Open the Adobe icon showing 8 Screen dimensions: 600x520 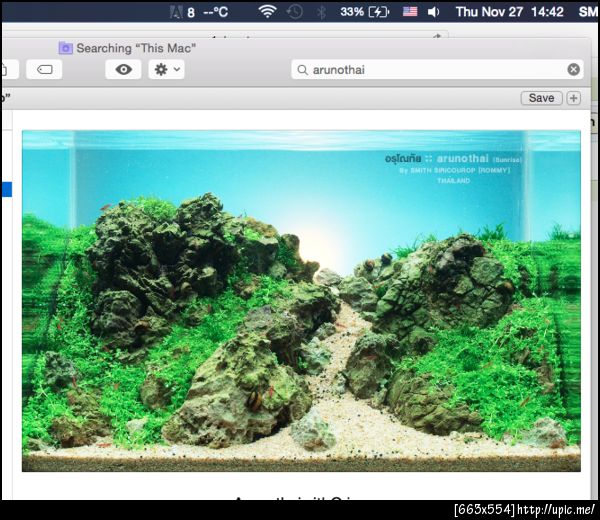pyautogui.click(x=182, y=12)
